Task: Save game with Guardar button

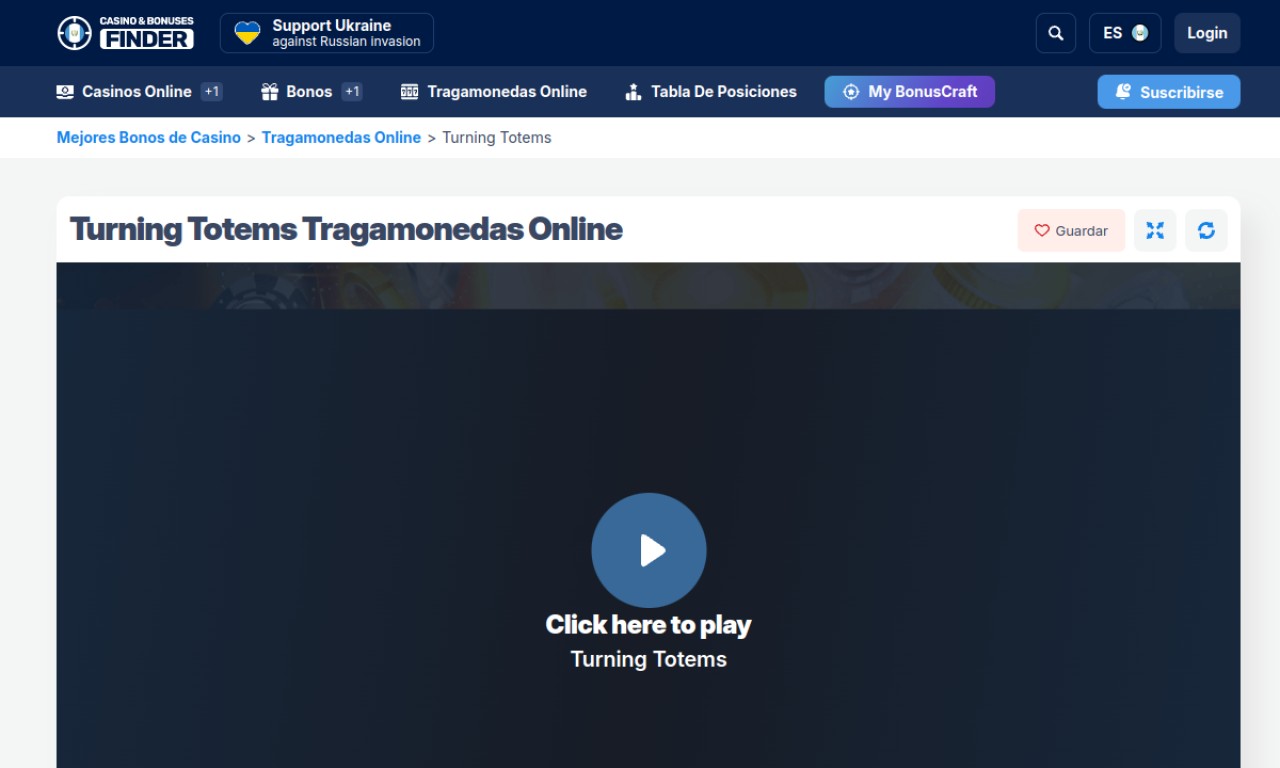Action: 1071,230
